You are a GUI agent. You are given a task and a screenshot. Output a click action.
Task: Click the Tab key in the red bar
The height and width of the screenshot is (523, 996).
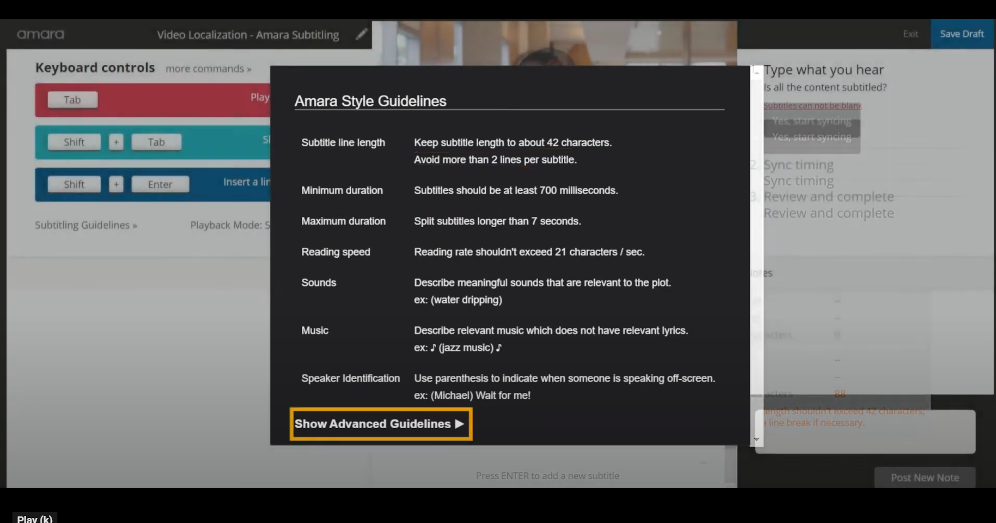(72, 100)
